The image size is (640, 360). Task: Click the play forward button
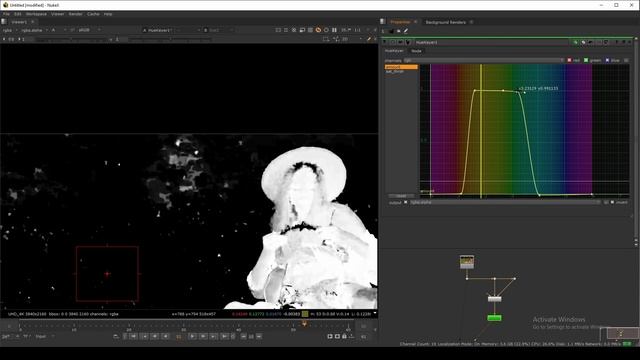point(192,336)
